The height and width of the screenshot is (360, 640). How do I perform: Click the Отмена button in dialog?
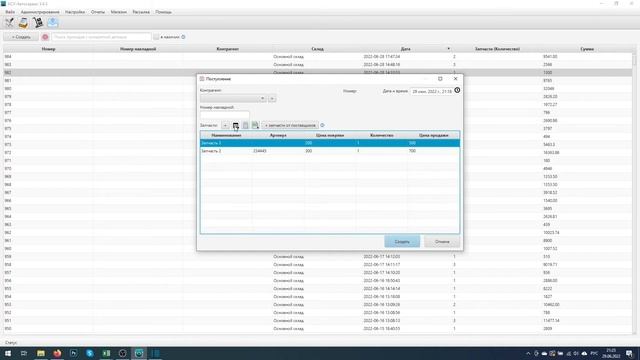[442, 242]
